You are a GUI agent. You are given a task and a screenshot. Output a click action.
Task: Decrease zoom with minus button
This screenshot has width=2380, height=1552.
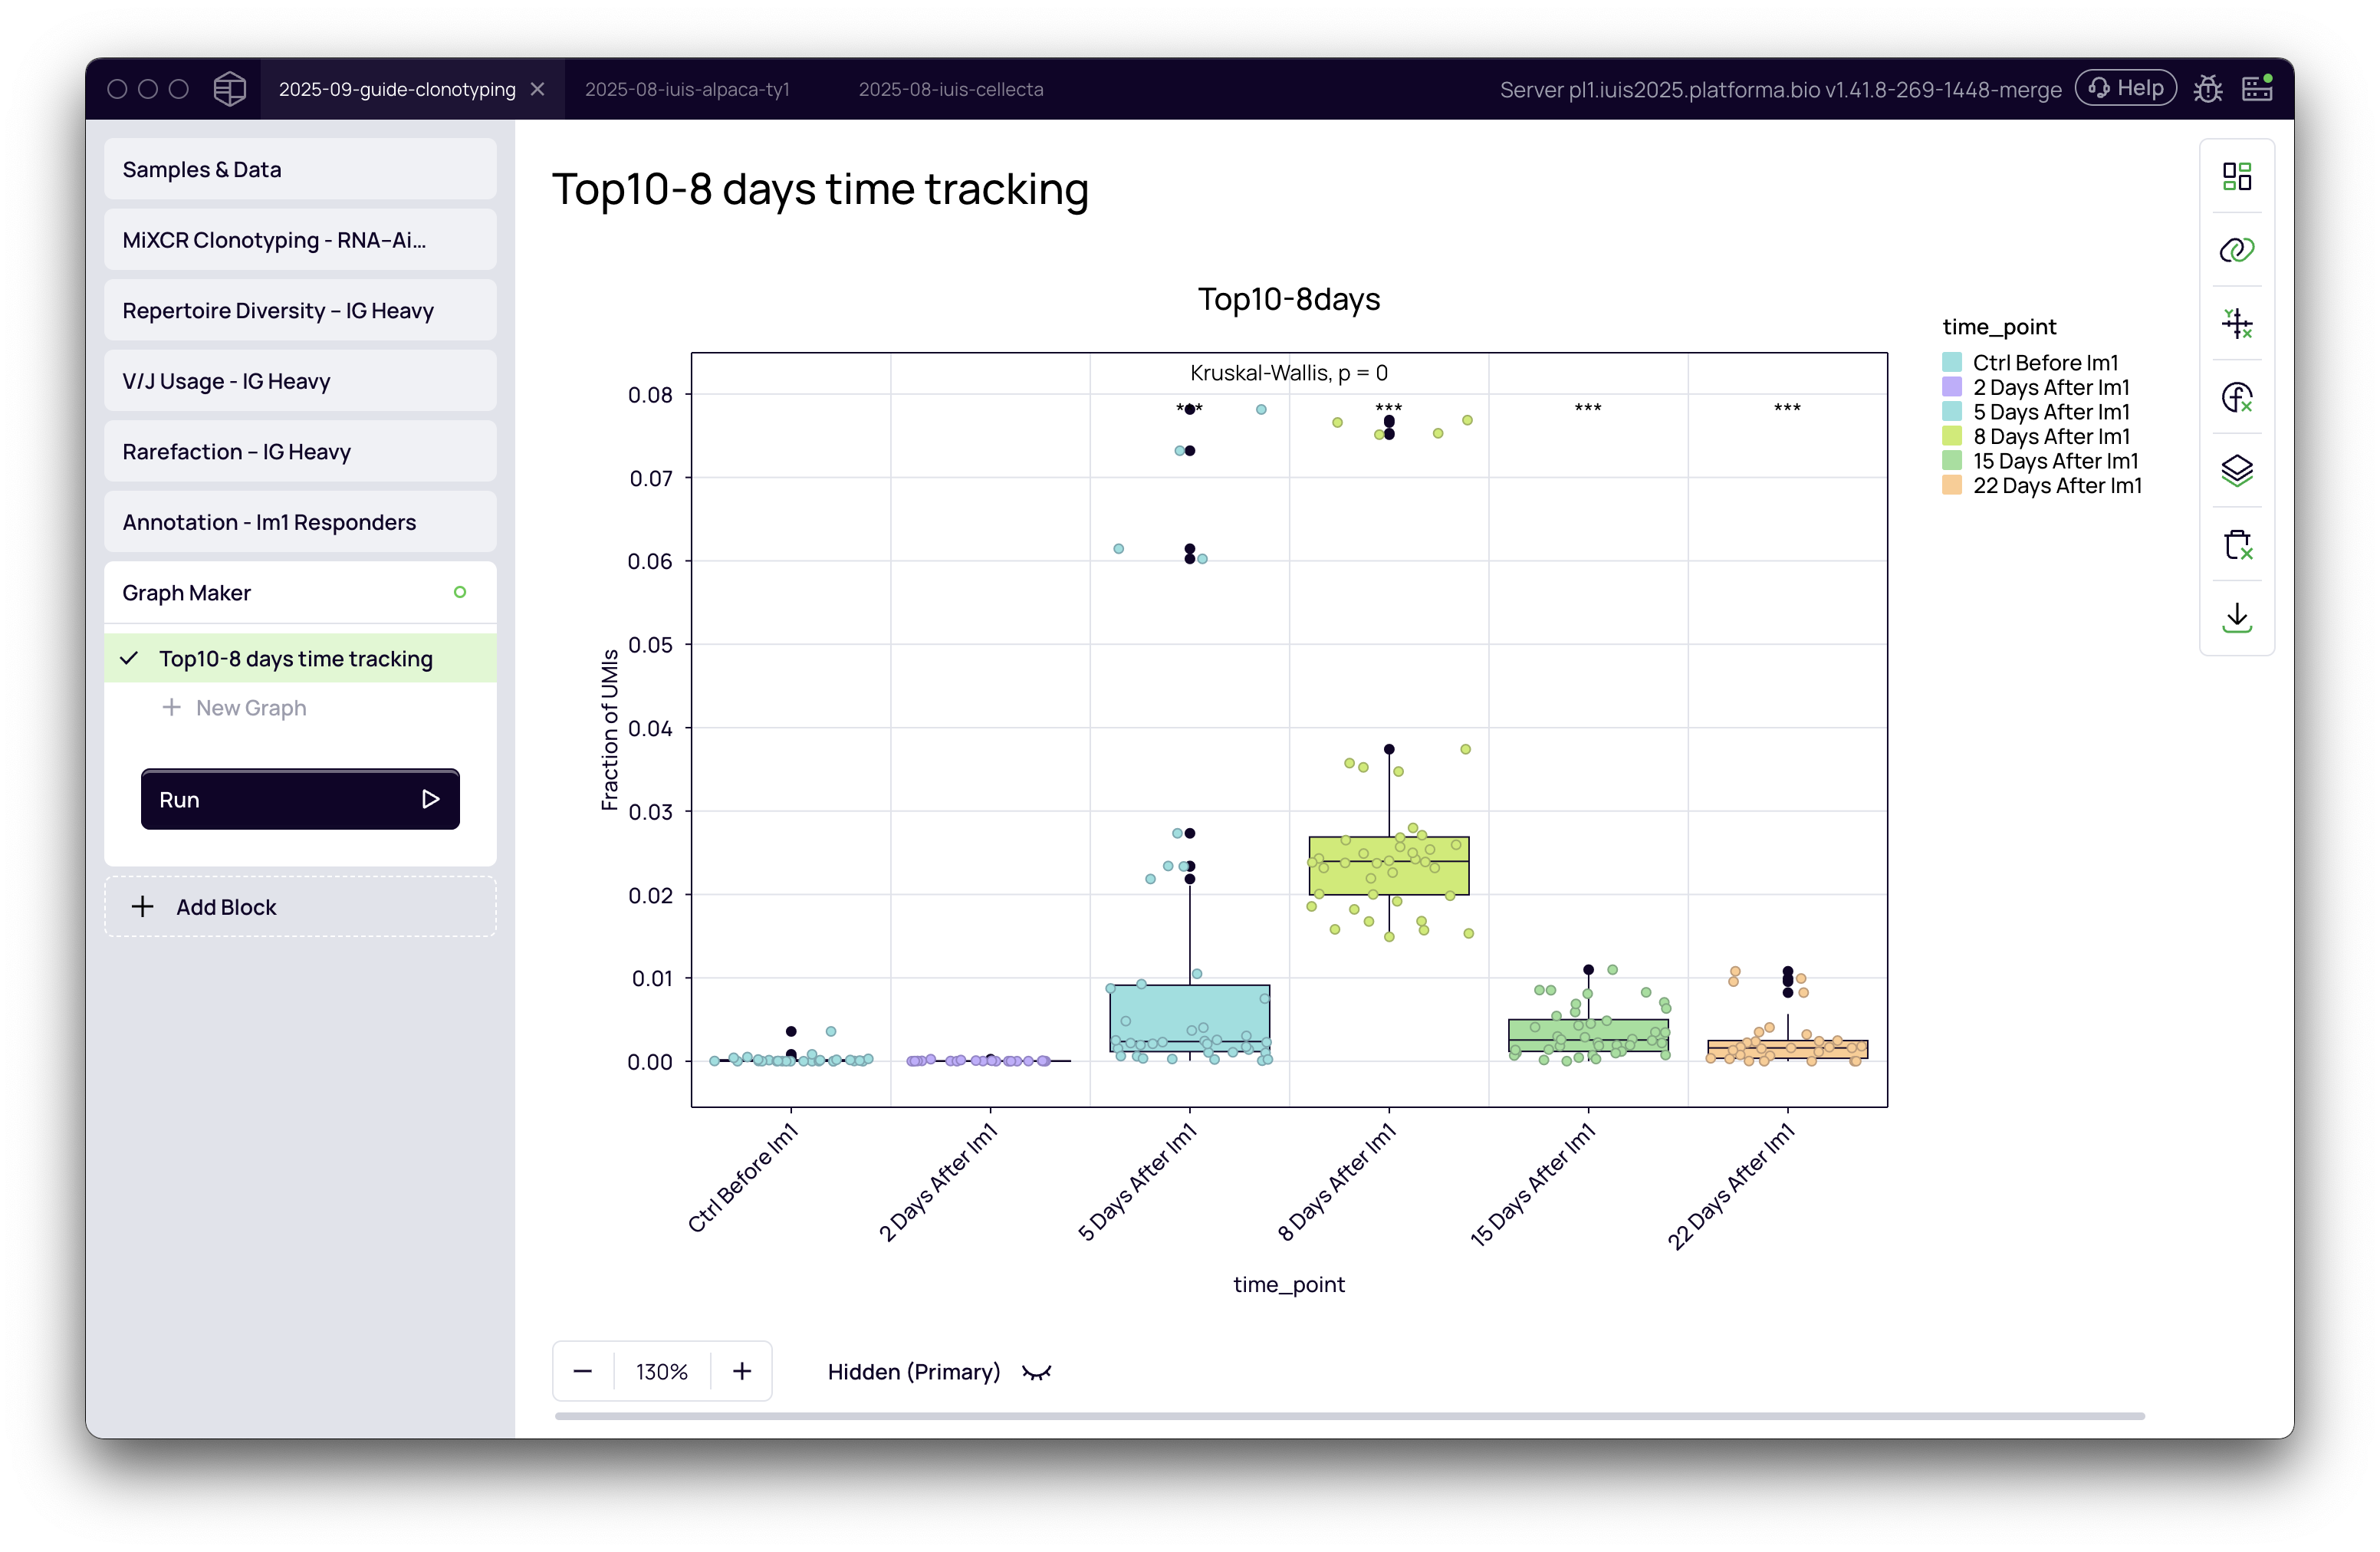pyautogui.click(x=583, y=1371)
